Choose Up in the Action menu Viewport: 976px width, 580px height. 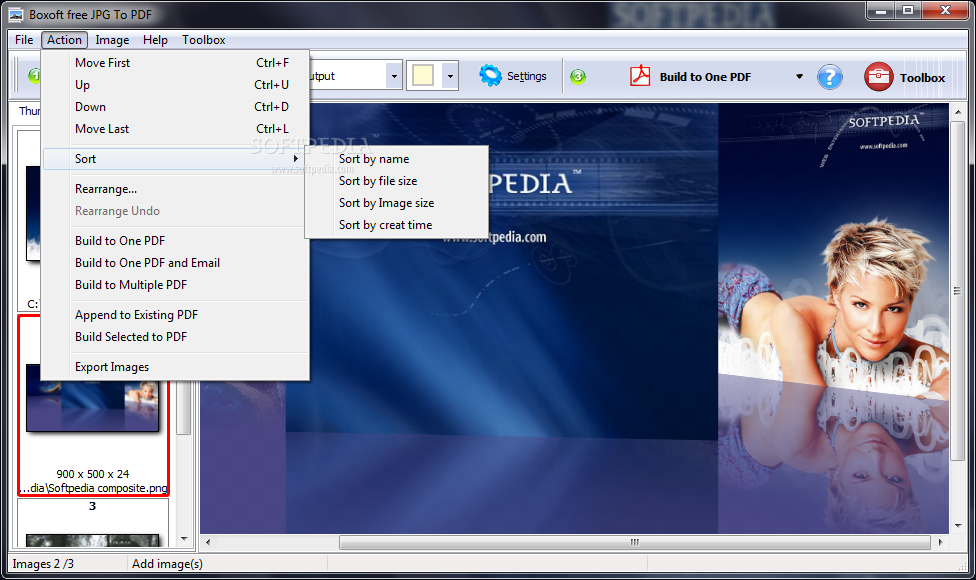coord(176,85)
